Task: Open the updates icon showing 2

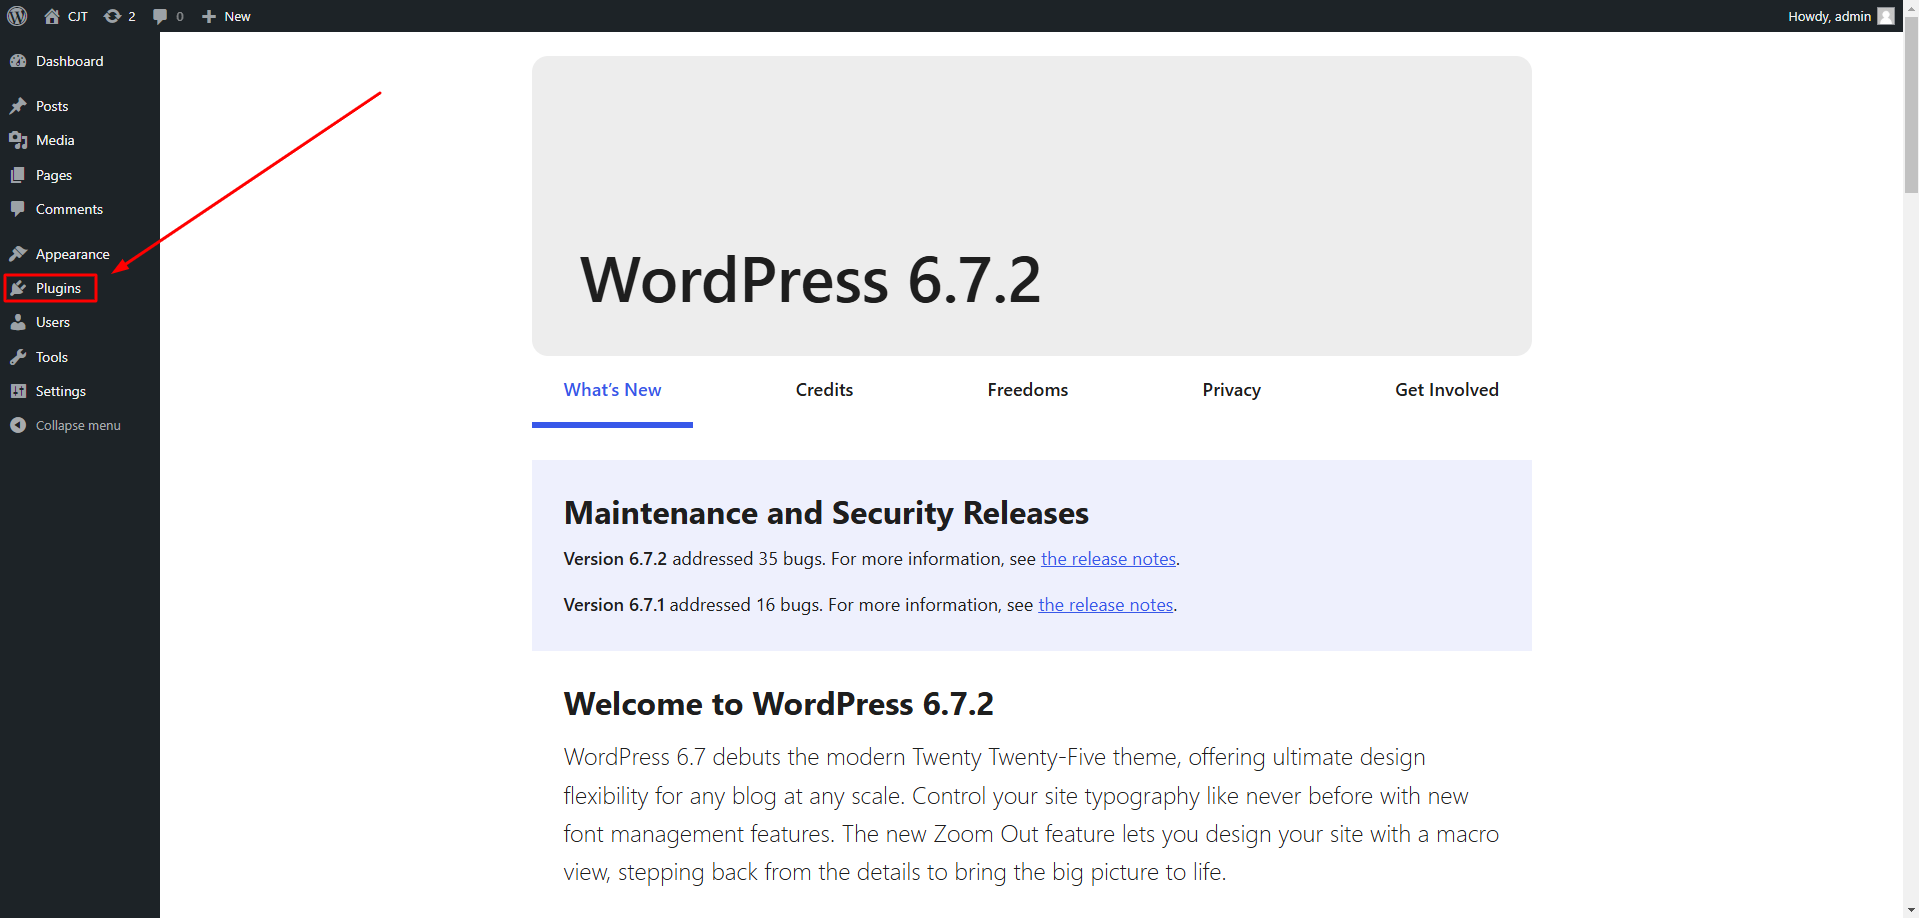Action: coord(120,16)
